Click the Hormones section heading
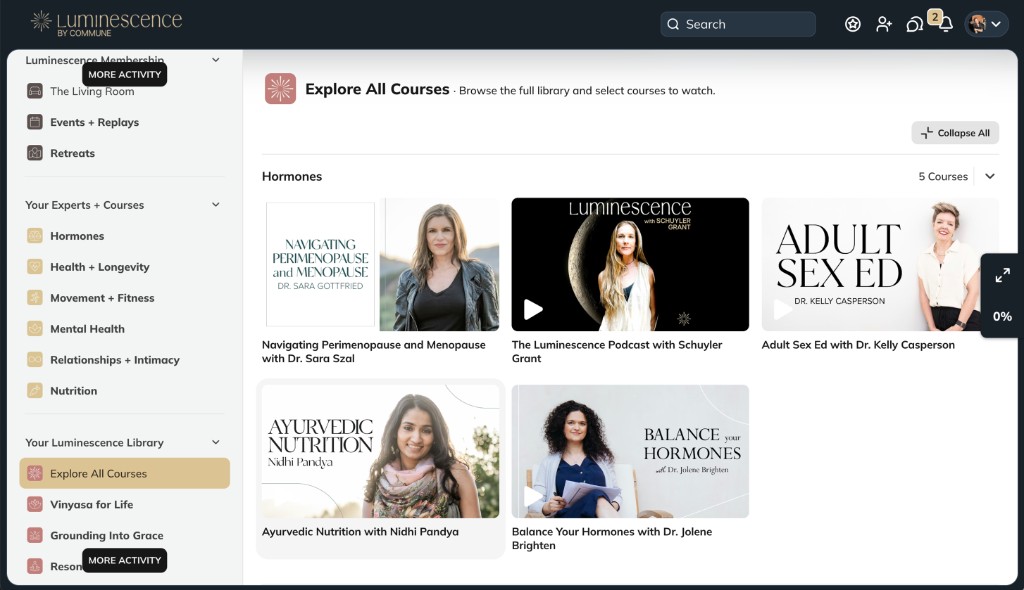The height and width of the screenshot is (590, 1024). point(292,176)
